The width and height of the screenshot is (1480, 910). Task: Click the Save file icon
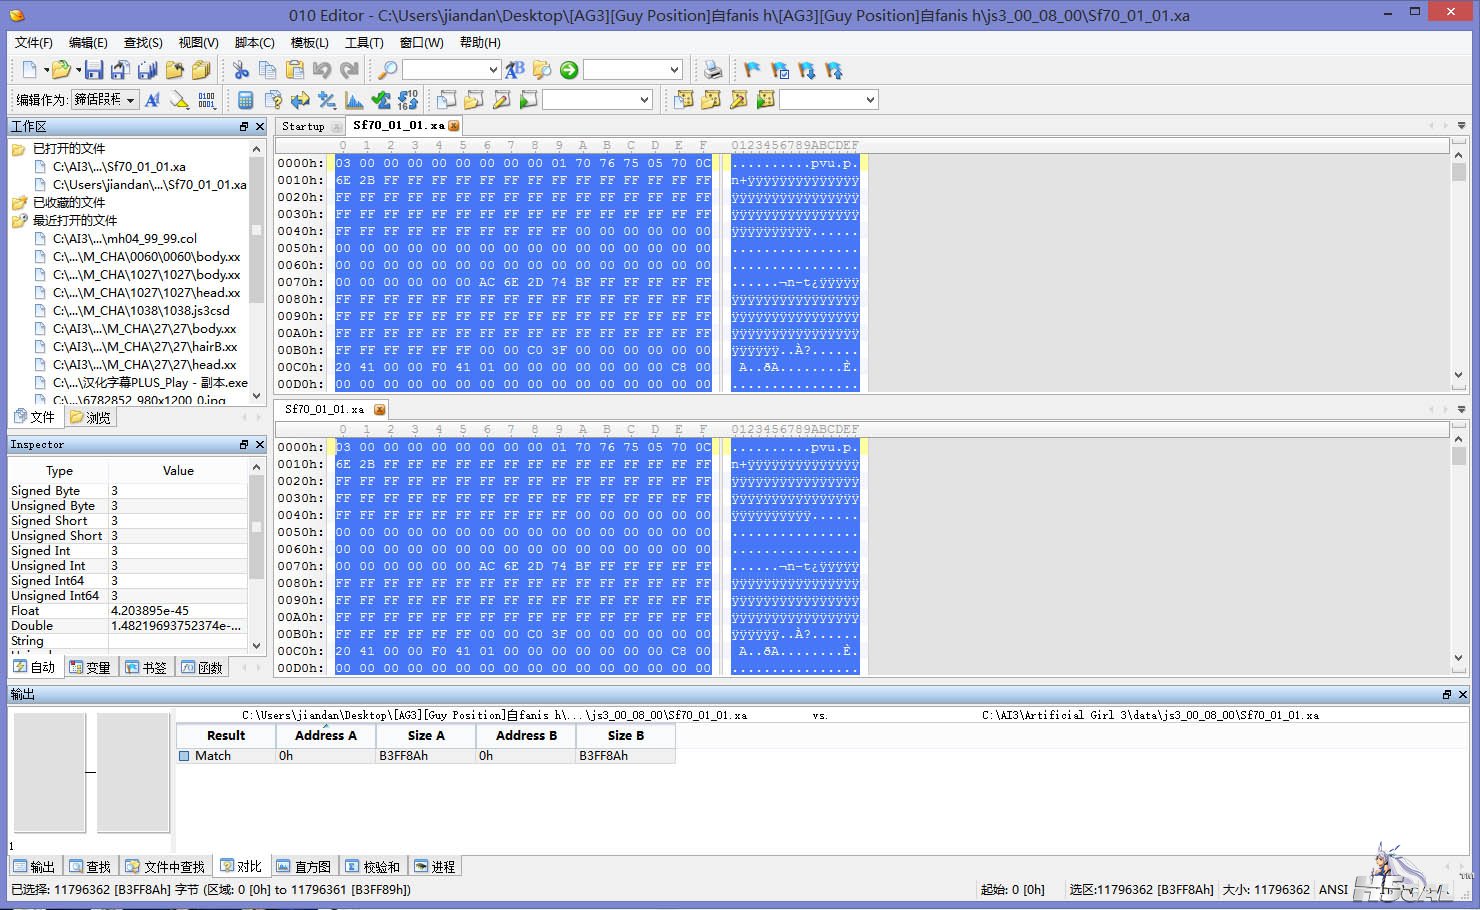tap(94, 70)
